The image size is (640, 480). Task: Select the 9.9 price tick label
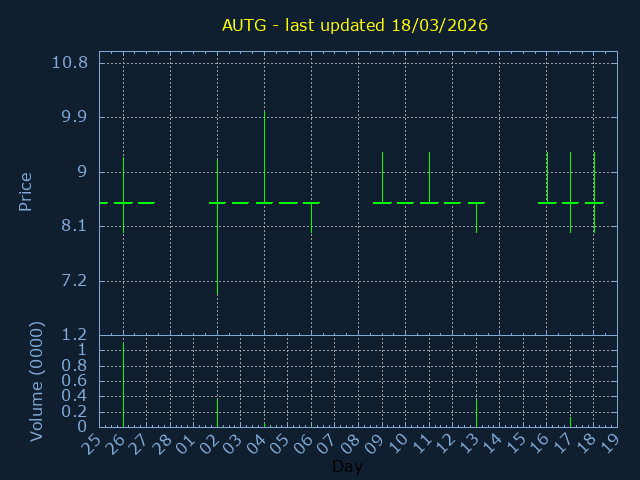coord(74,117)
